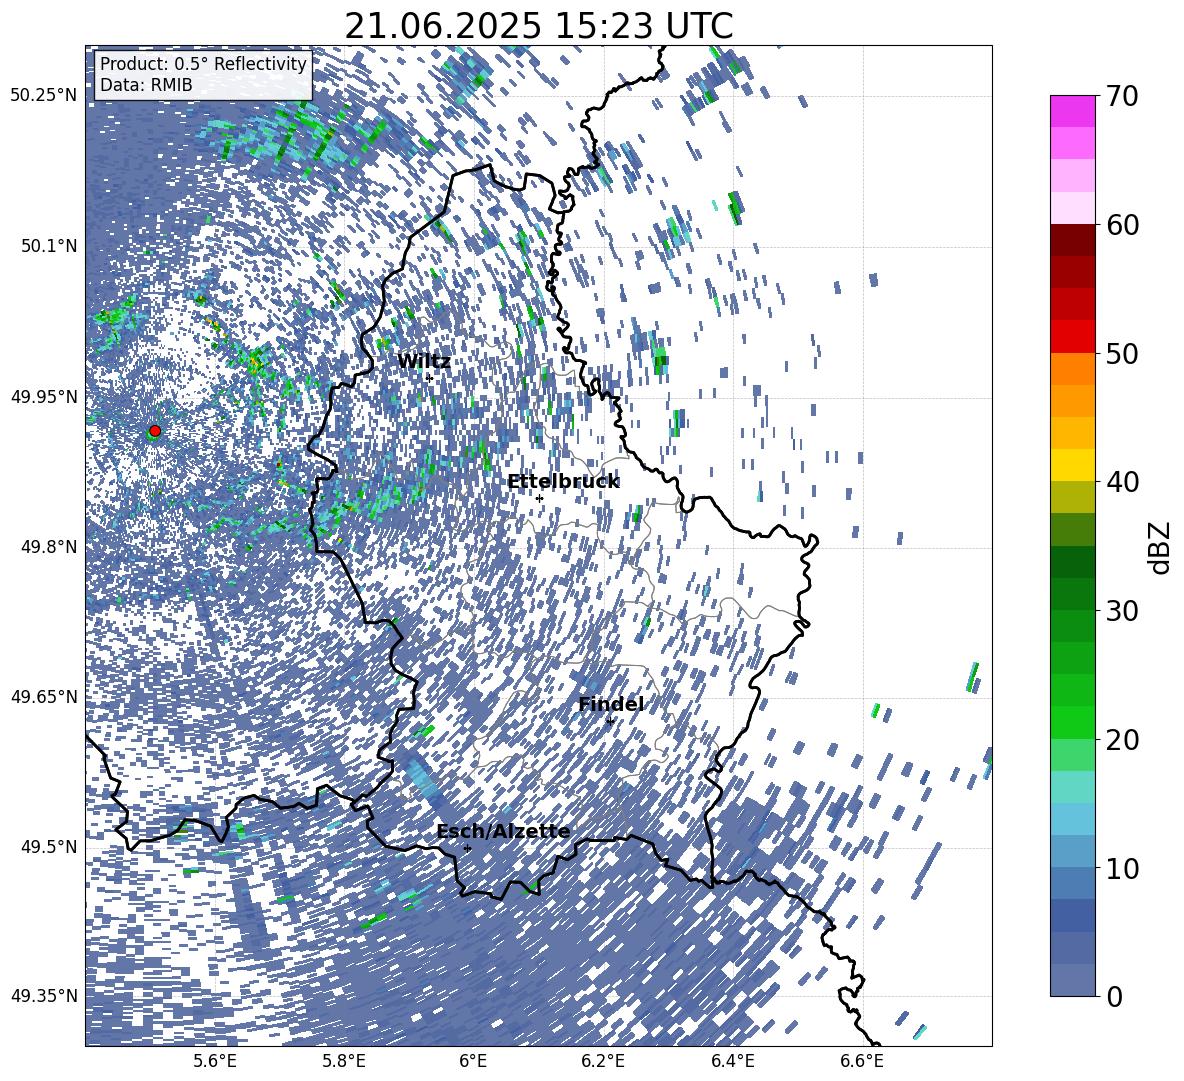Click the title '21.06.2025 15:23 UTC'
Viewport: 1184px width, 1081px height.
pos(539,26)
